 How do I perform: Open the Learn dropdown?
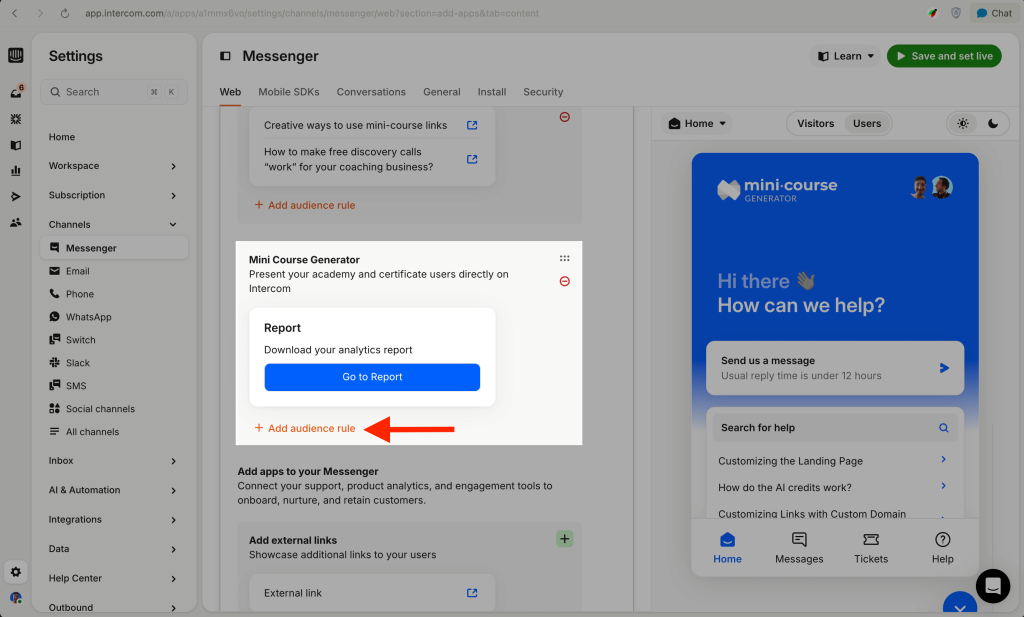tap(846, 56)
